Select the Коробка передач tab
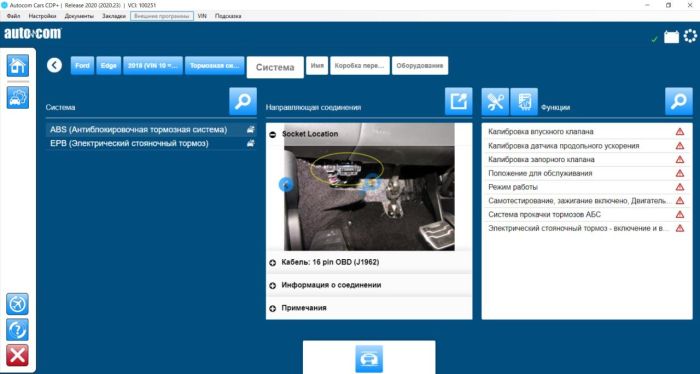This screenshot has width=700, height=374. click(359, 66)
